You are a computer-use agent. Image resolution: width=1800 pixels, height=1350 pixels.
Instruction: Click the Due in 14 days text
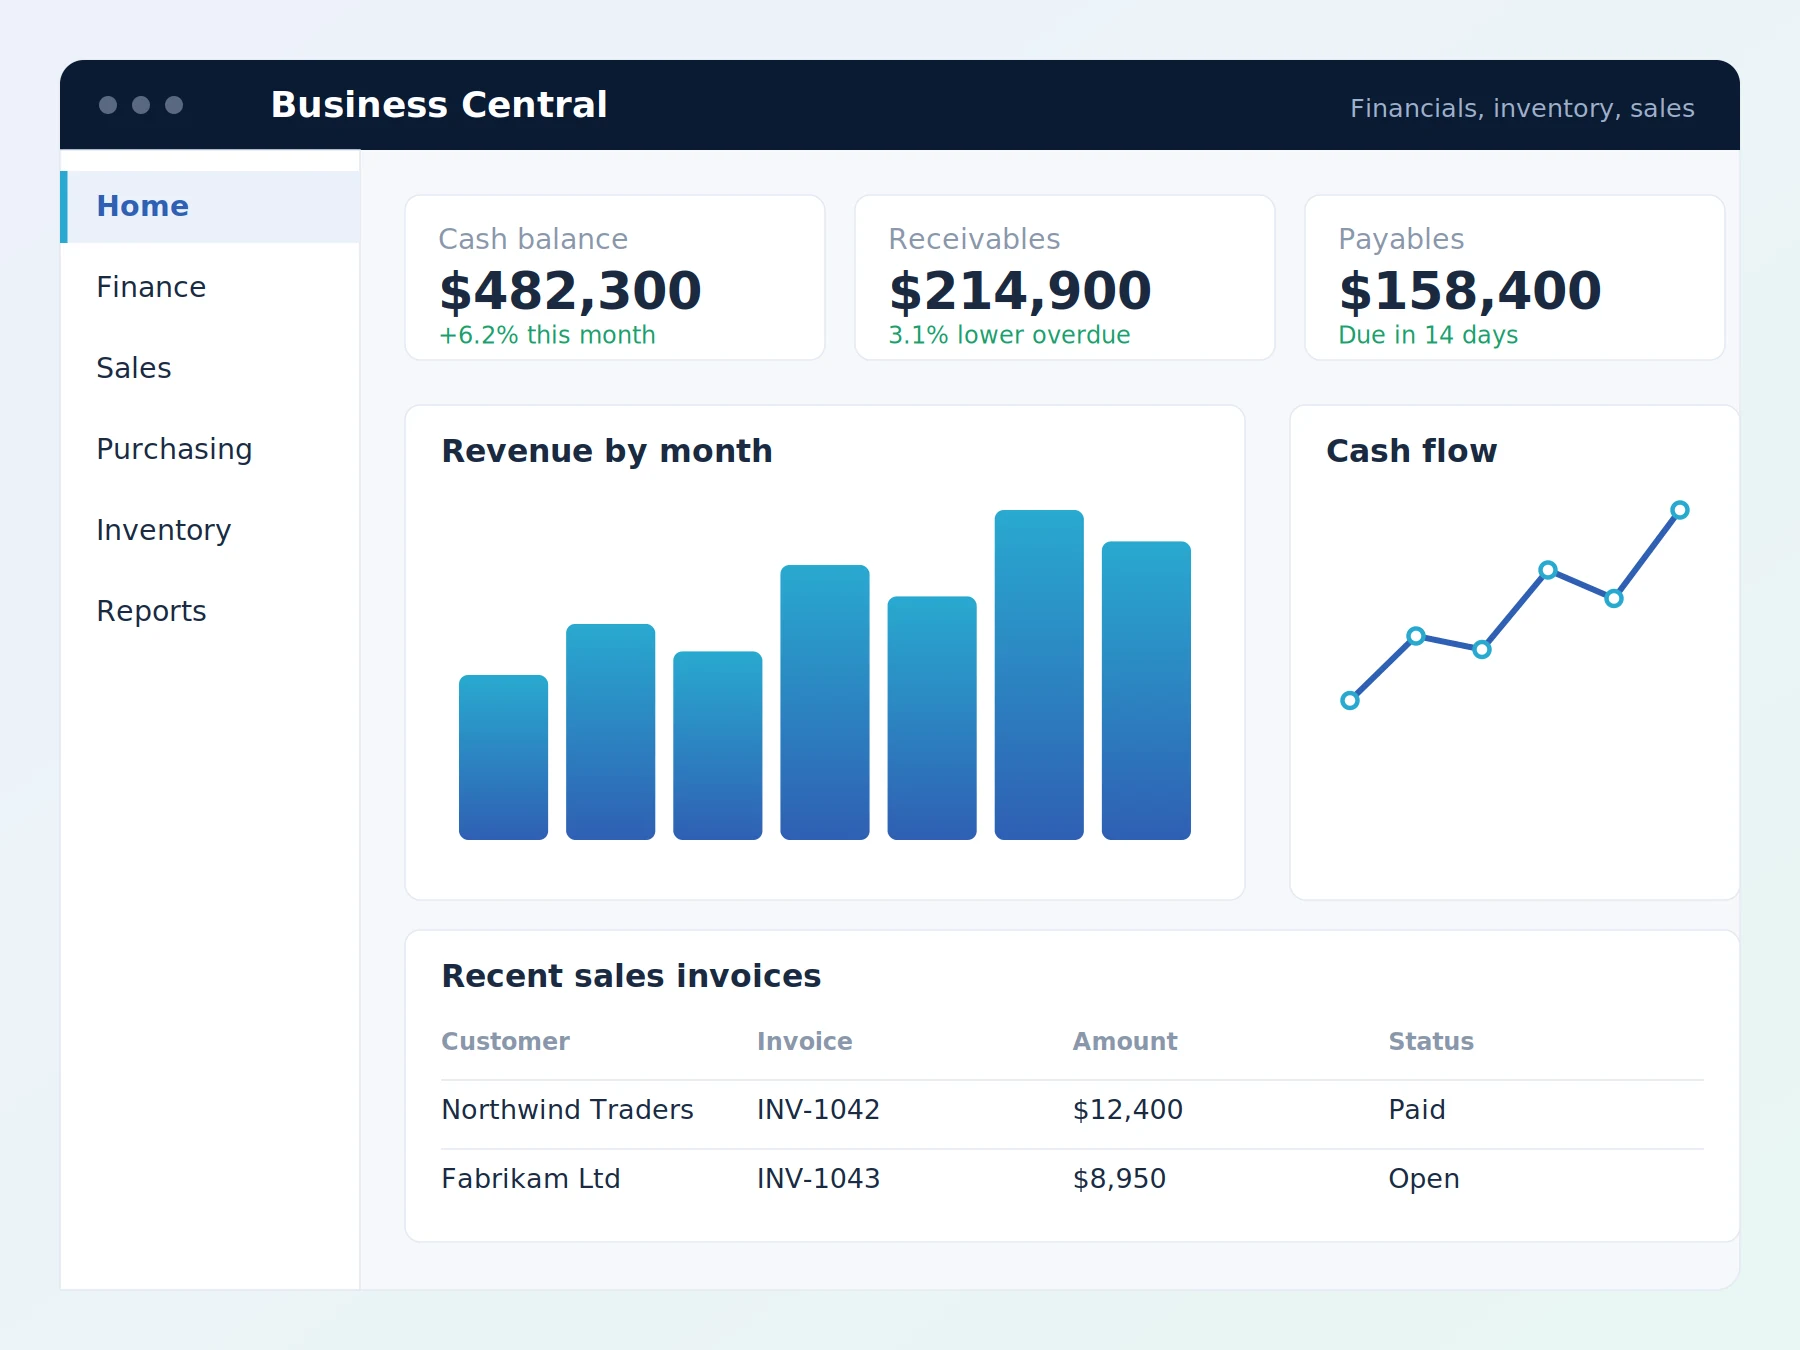1428,335
